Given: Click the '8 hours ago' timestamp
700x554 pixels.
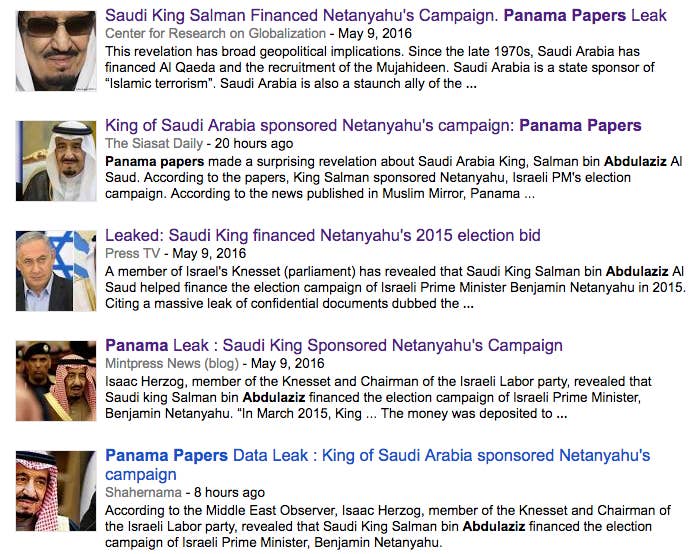Looking at the screenshot, I should click(x=229, y=492).
